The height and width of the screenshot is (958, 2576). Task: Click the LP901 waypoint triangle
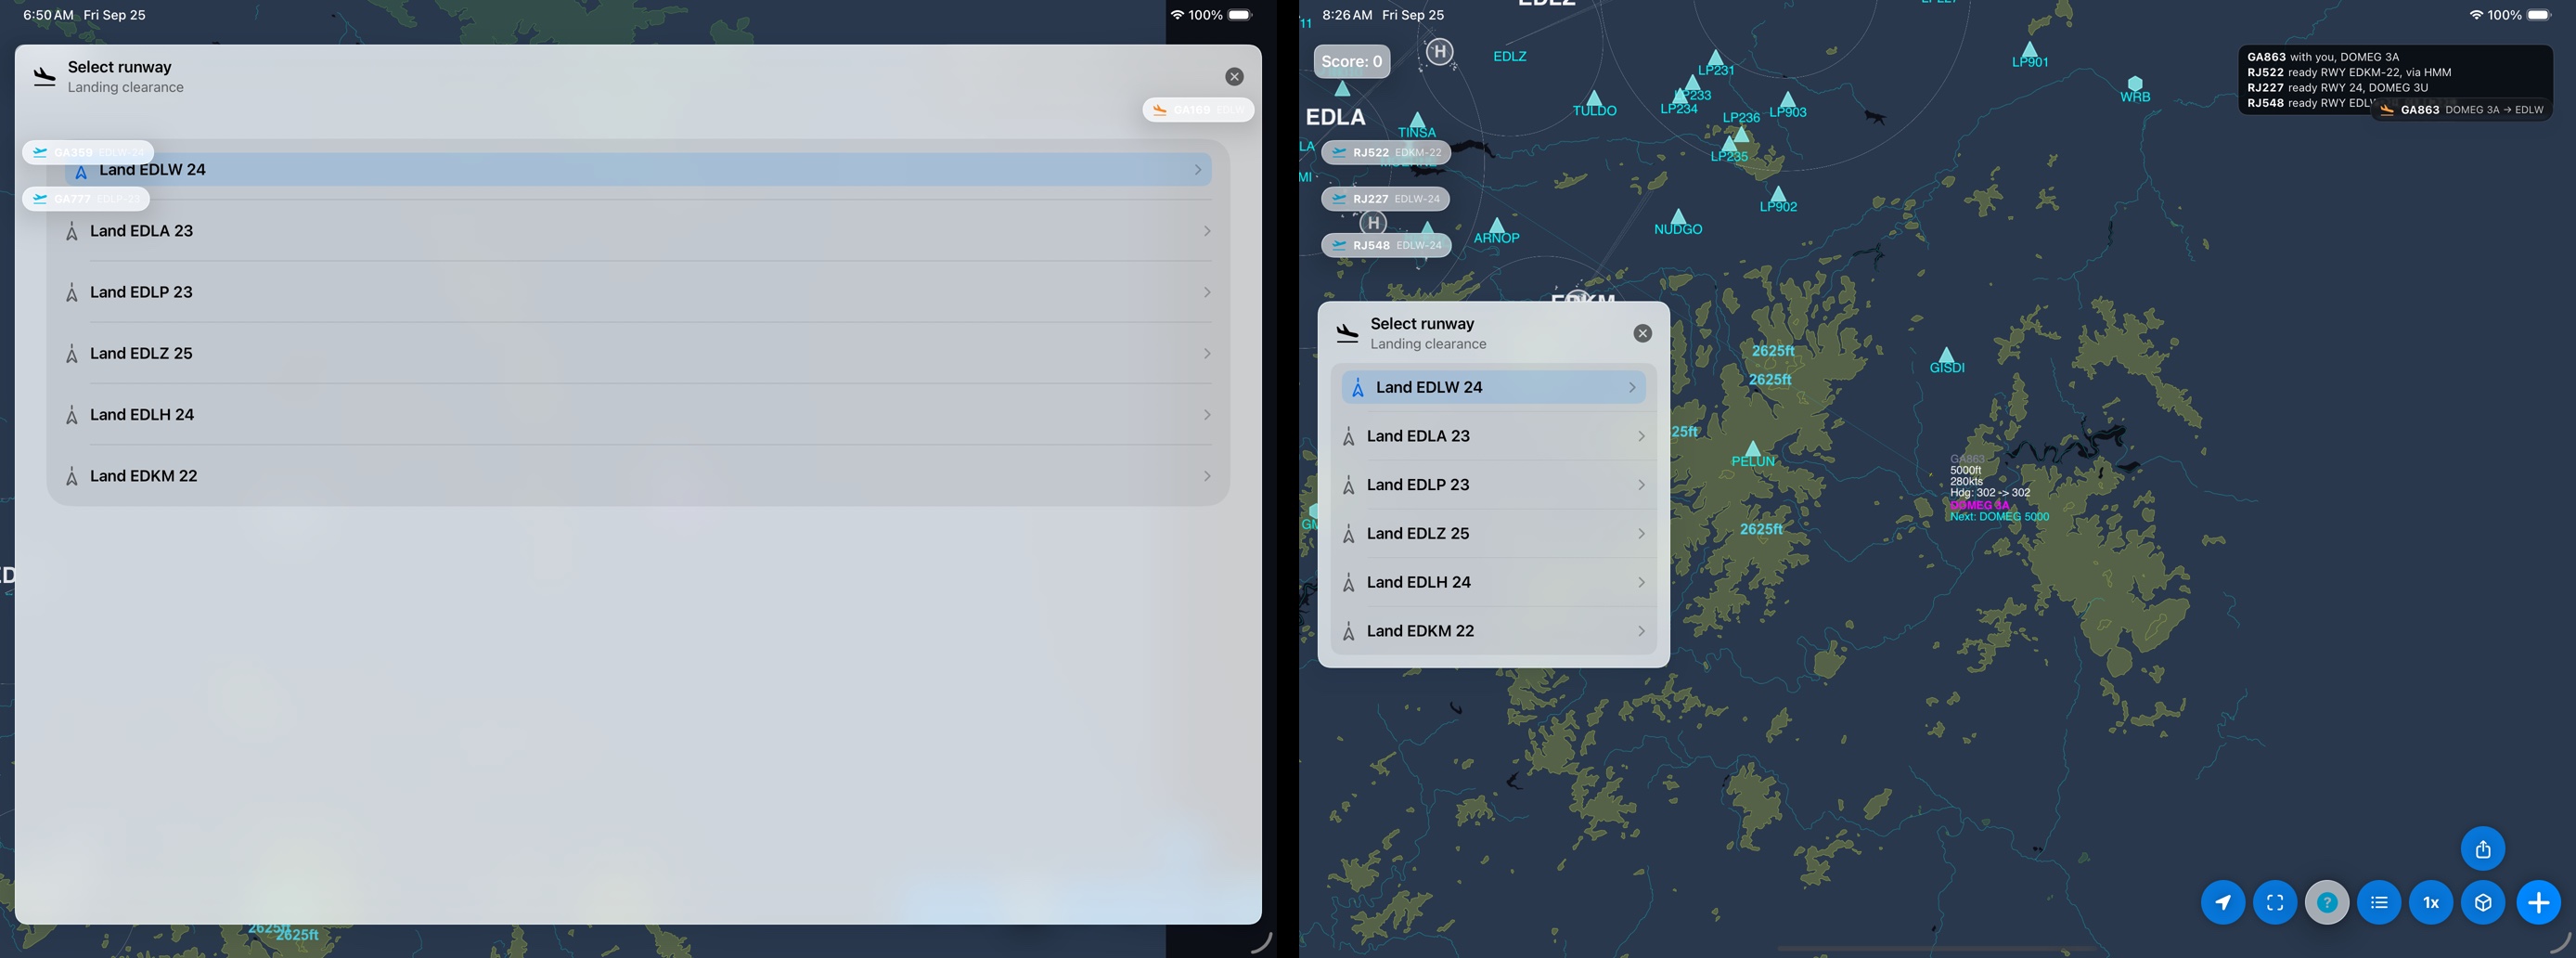click(x=2029, y=50)
